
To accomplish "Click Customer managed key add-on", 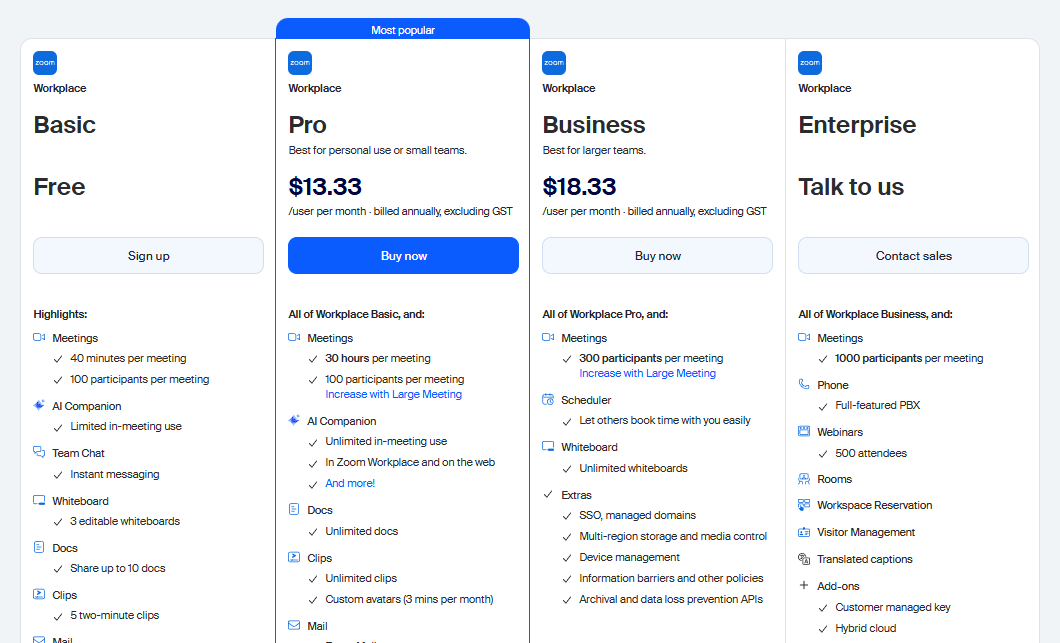I will (x=893, y=608).
